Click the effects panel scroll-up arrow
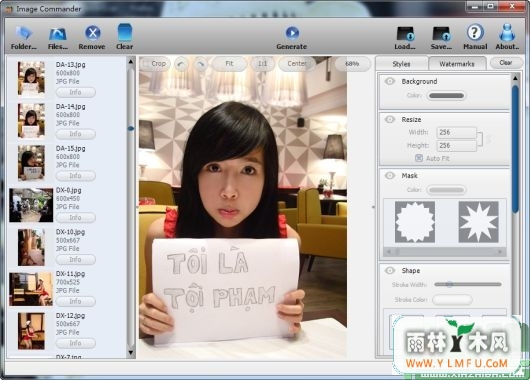 tap(515, 78)
